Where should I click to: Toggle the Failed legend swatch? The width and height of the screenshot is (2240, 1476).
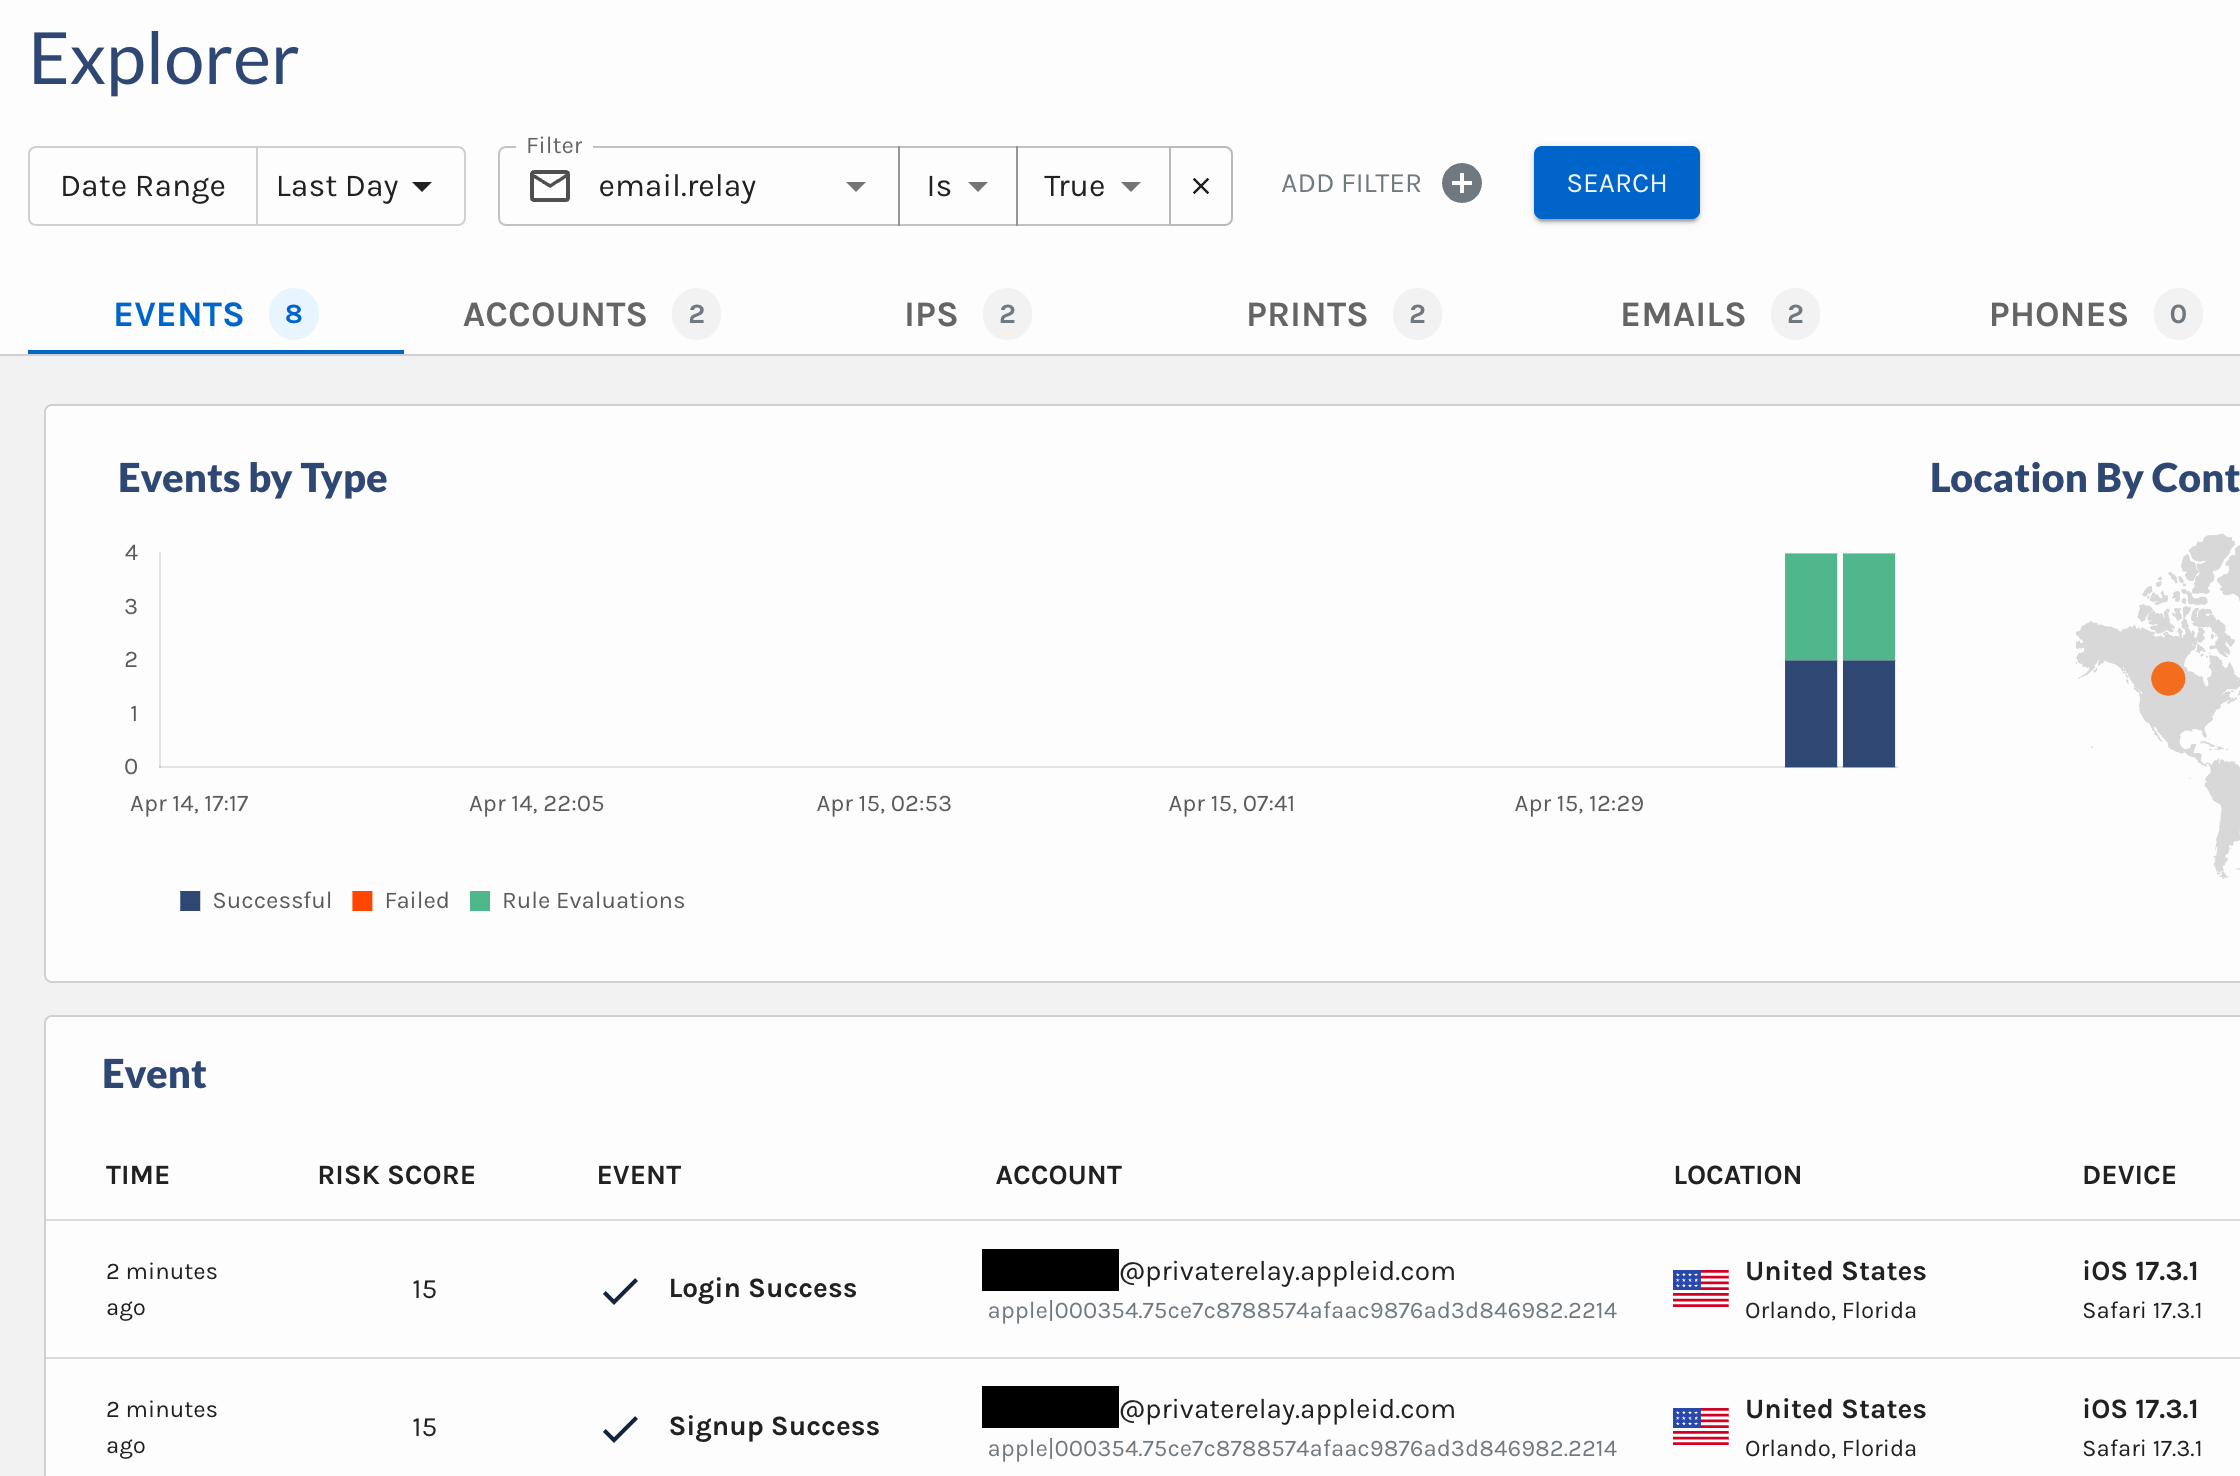(x=362, y=901)
